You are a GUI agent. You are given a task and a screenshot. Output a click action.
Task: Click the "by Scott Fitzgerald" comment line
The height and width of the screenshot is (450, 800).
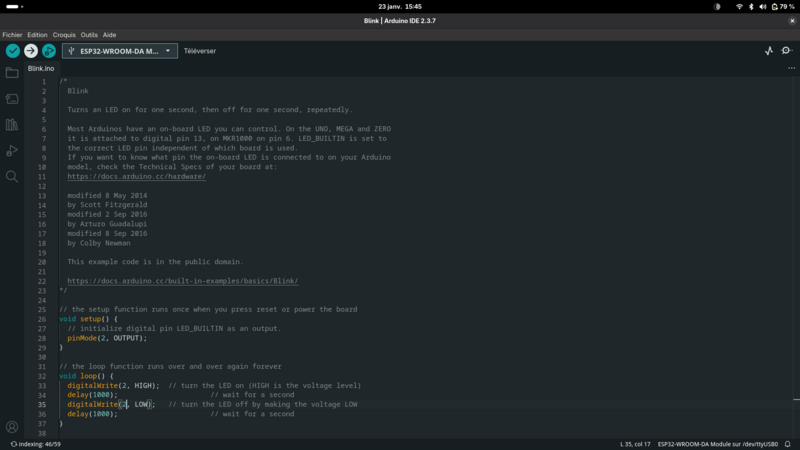point(107,205)
